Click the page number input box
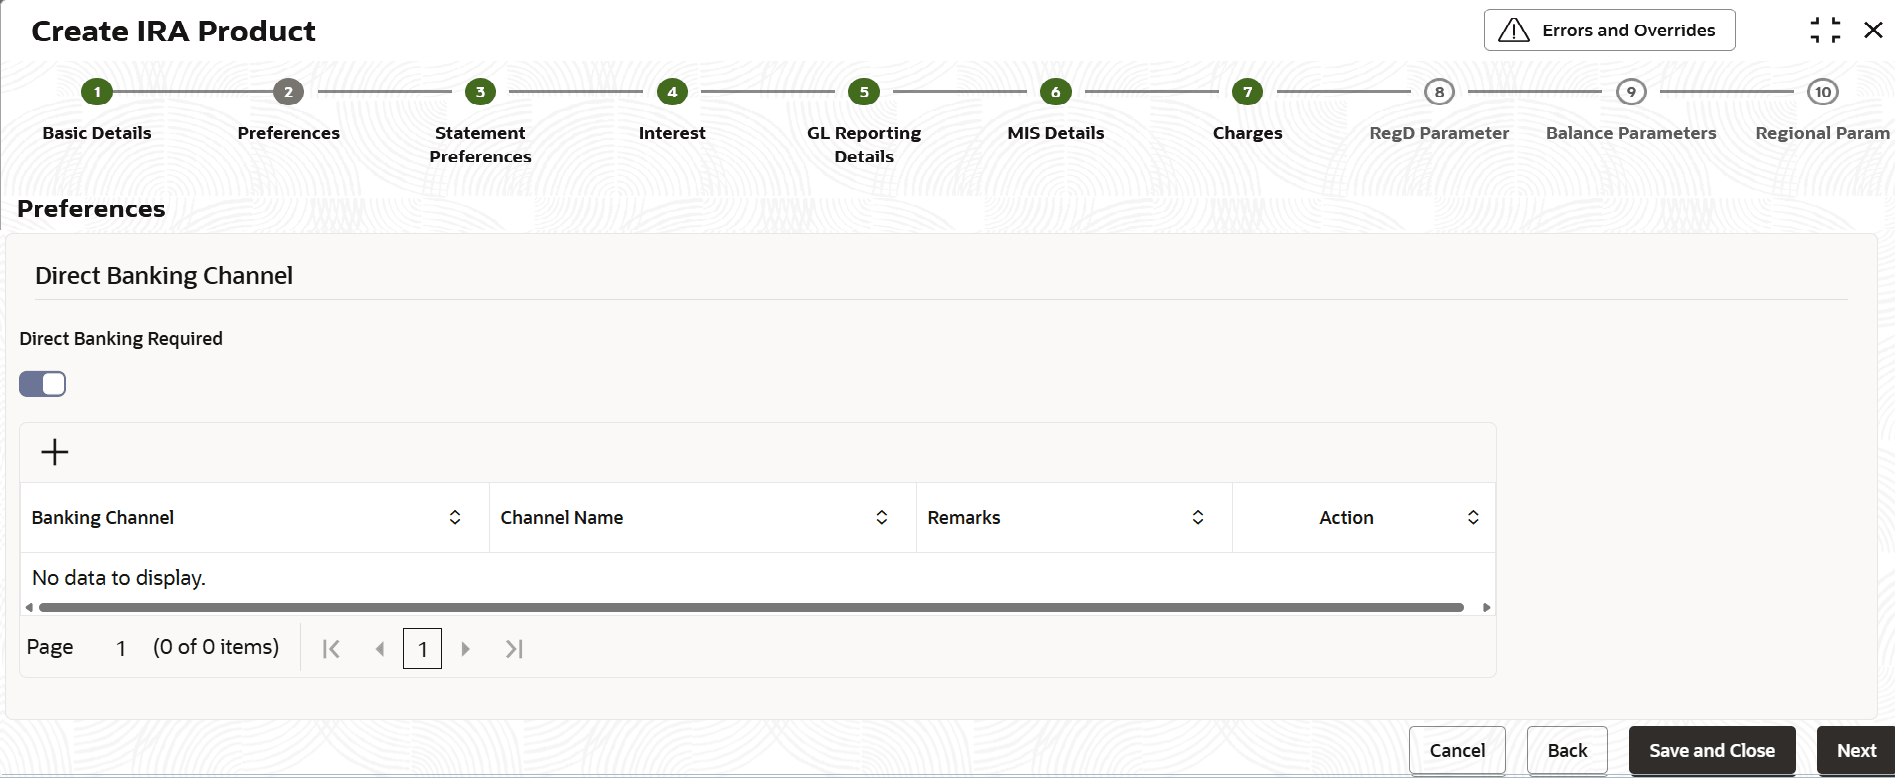Image resolution: width=1895 pixels, height=778 pixels. click(x=422, y=649)
